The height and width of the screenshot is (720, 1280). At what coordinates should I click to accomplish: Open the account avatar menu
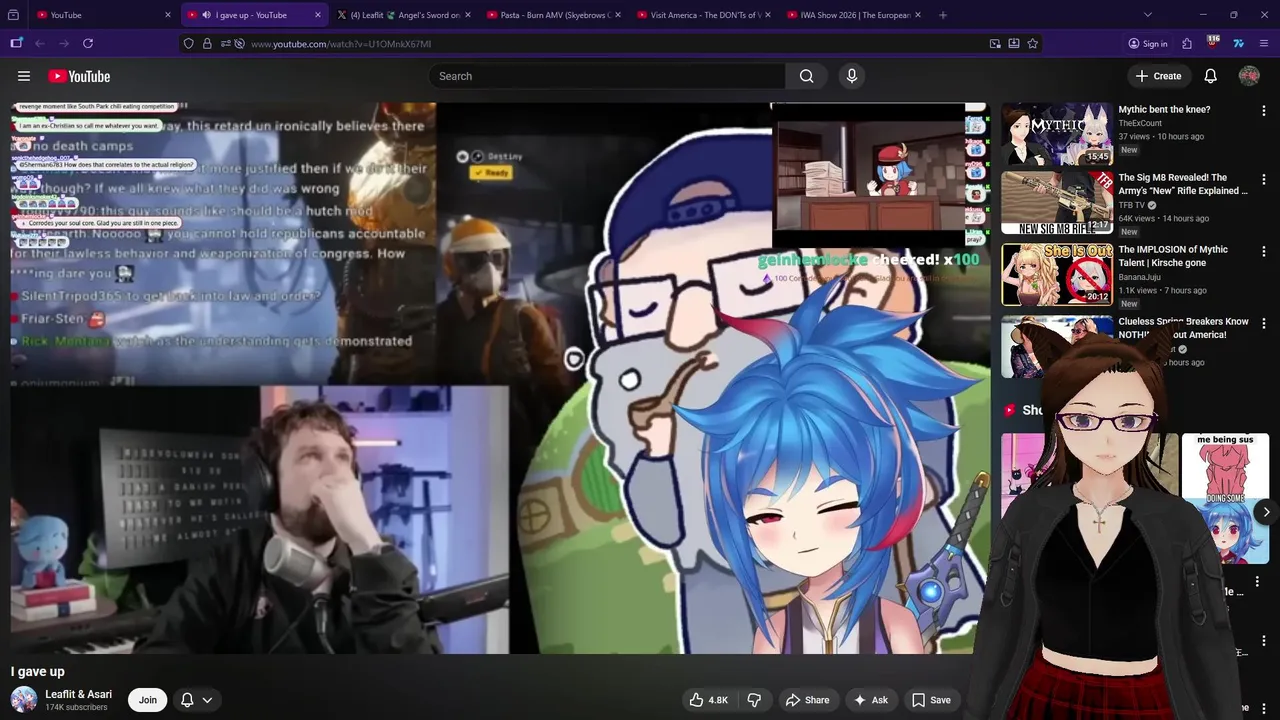(x=1249, y=76)
